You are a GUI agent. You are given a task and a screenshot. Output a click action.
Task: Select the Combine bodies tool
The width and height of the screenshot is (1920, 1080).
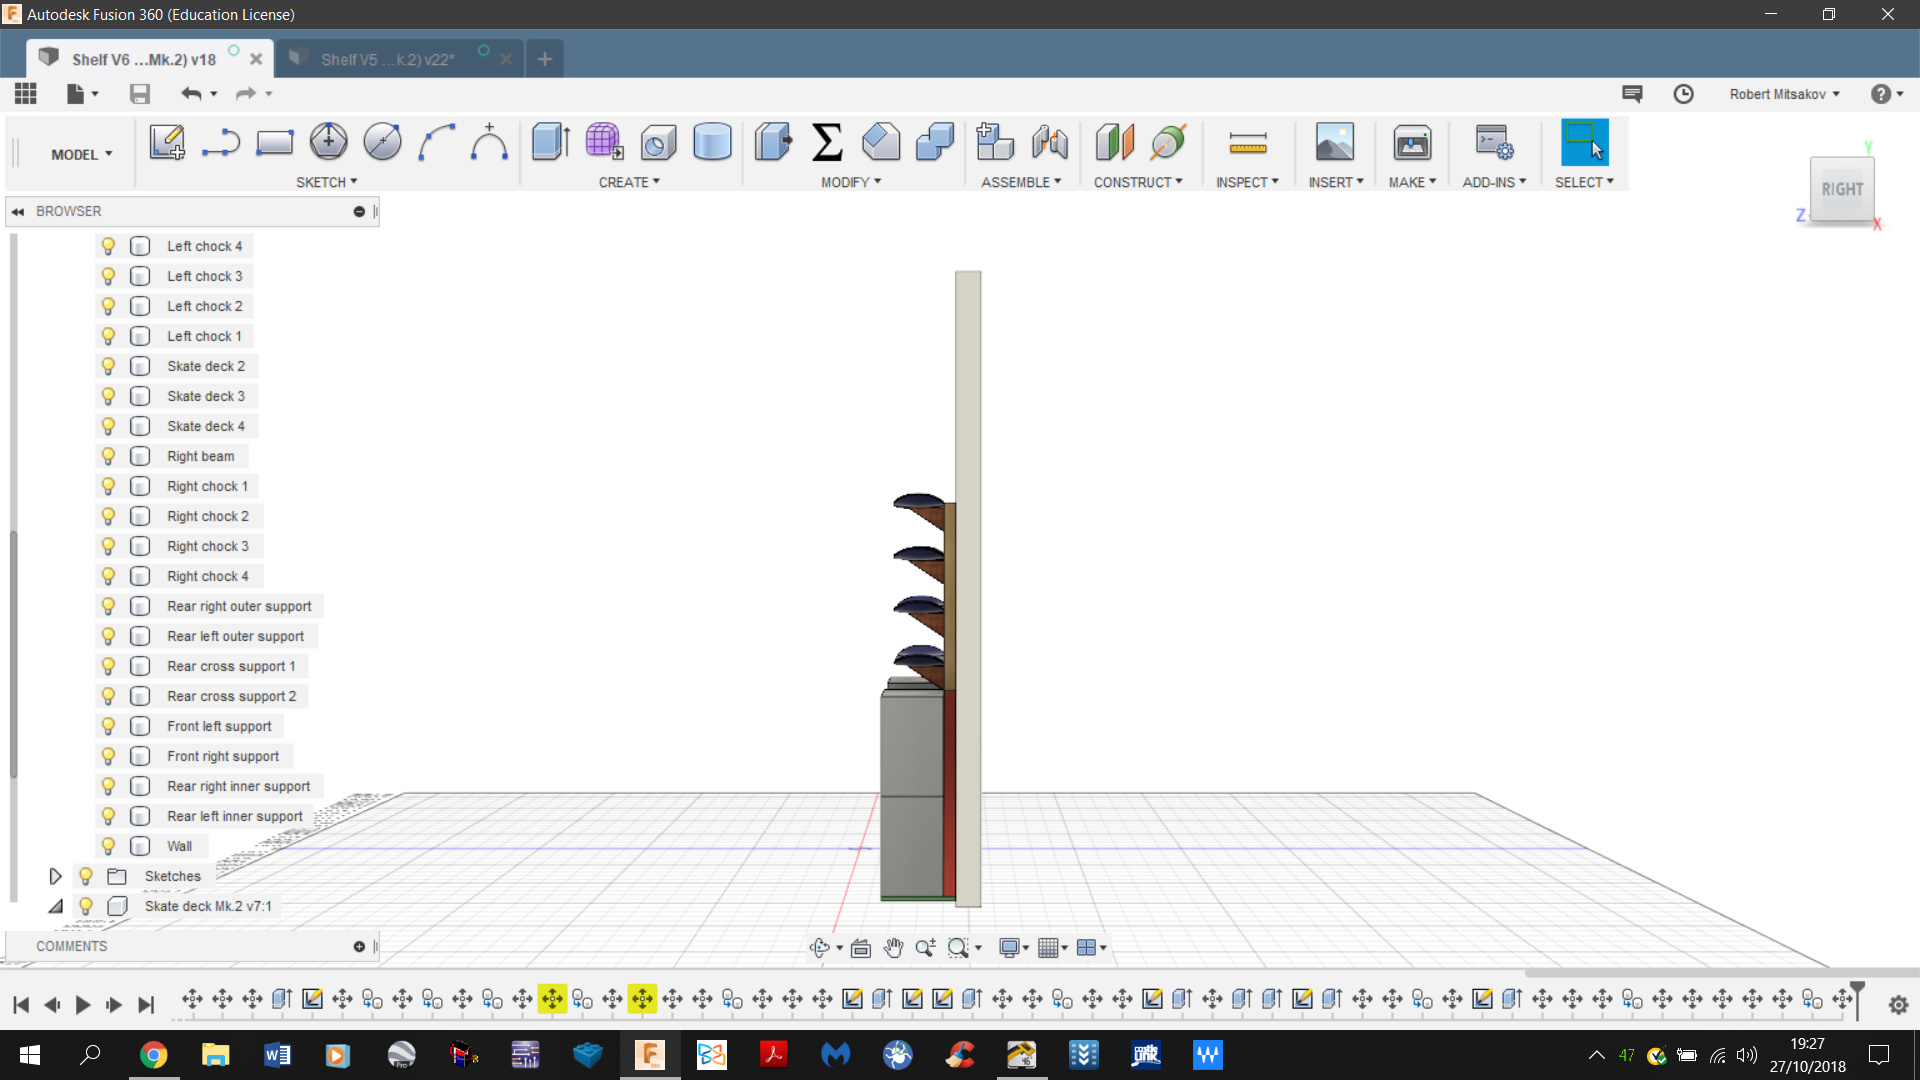click(935, 142)
